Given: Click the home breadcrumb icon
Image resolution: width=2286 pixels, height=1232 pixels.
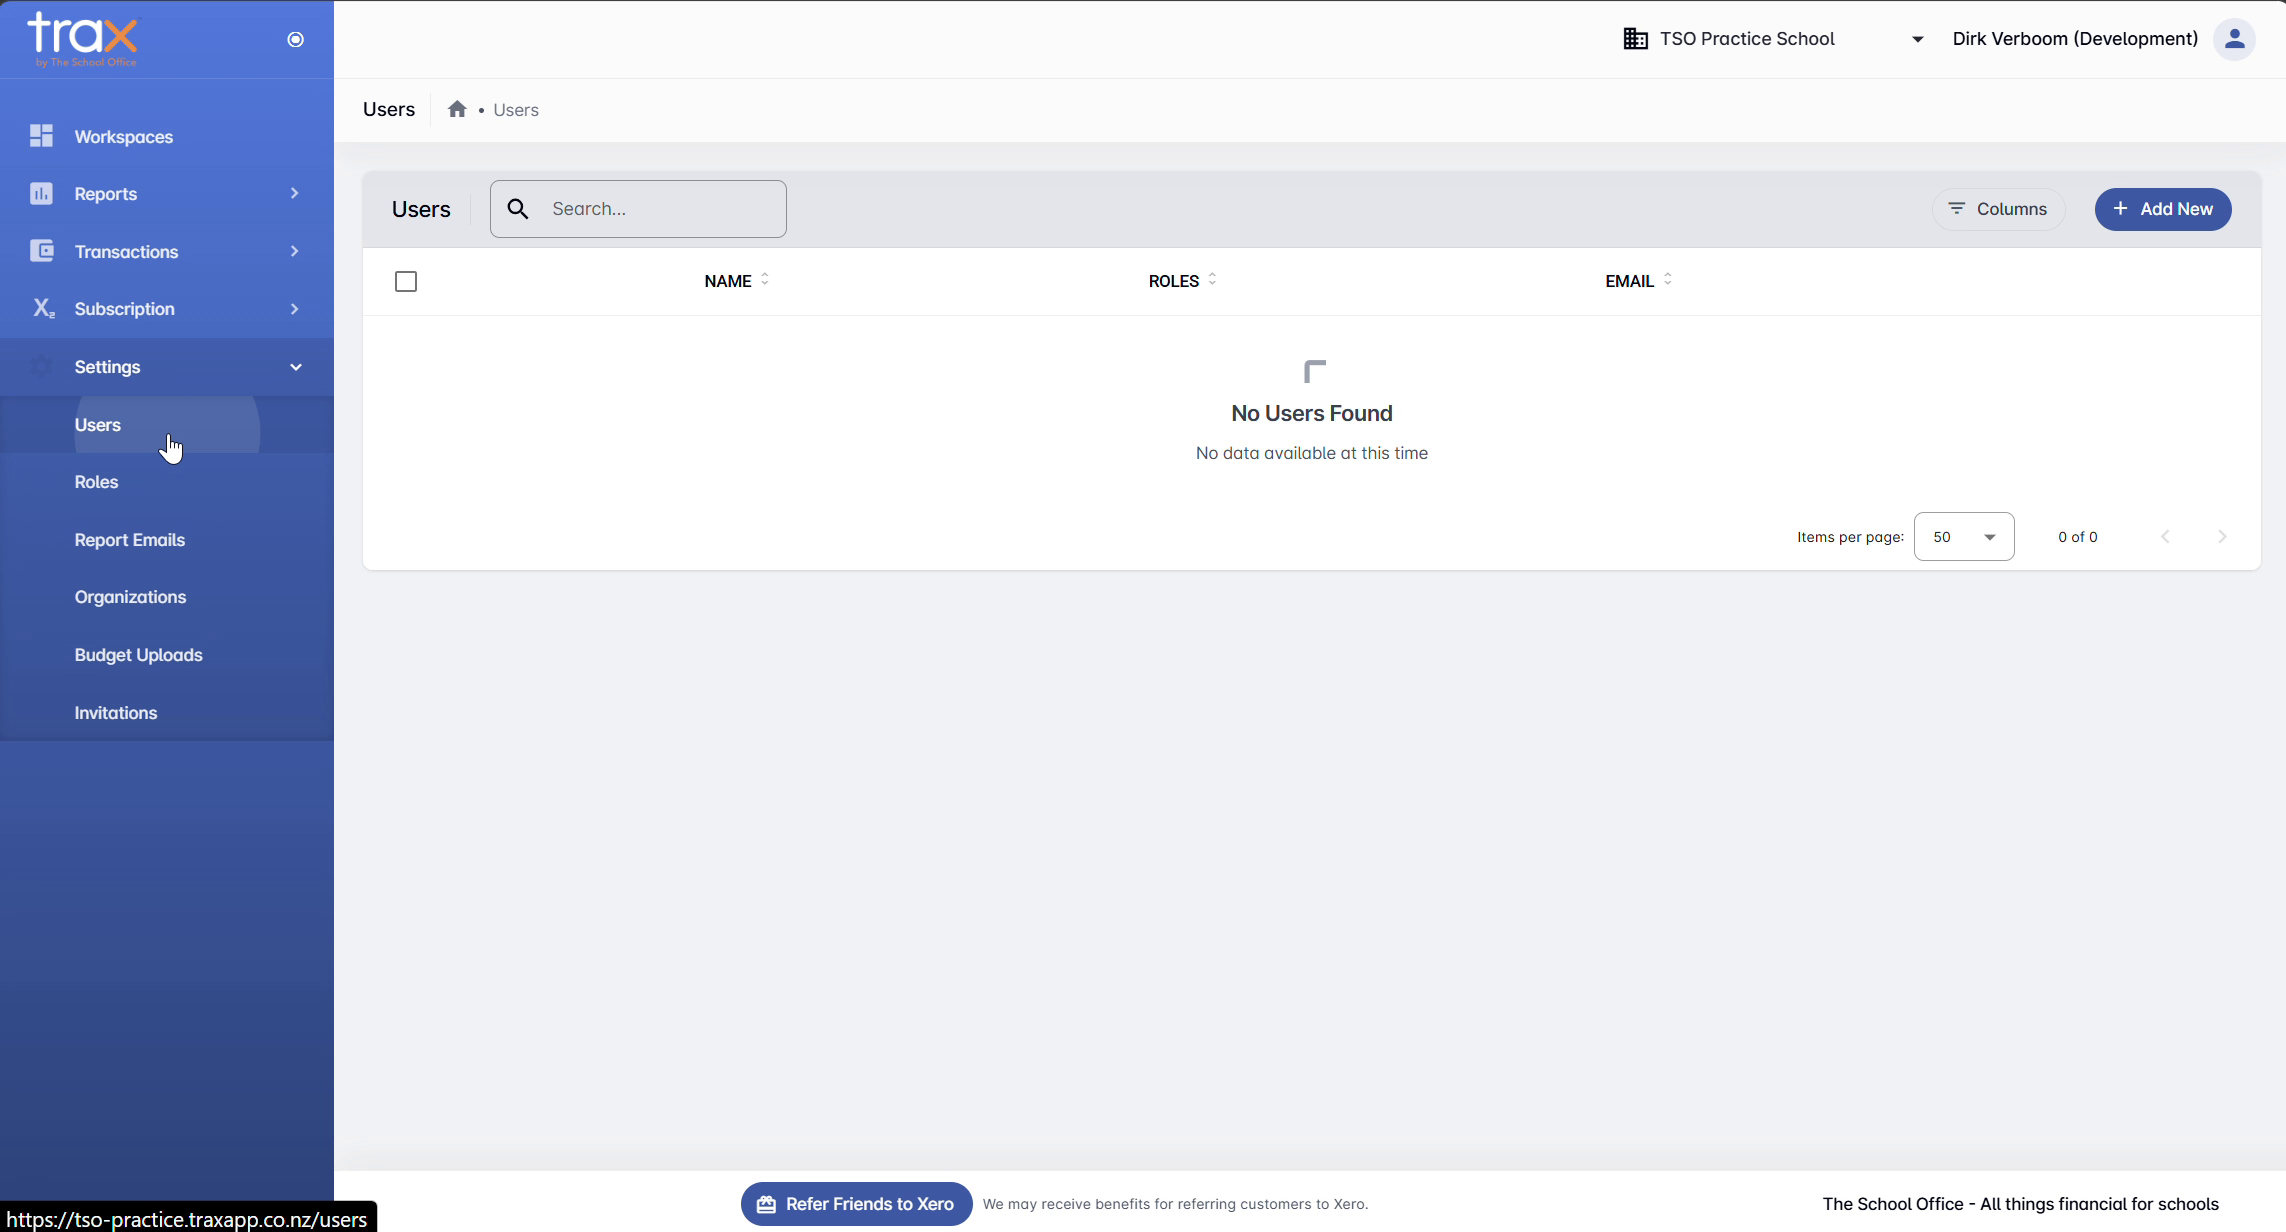Looking at the screenshot, I should coord(457,109).
